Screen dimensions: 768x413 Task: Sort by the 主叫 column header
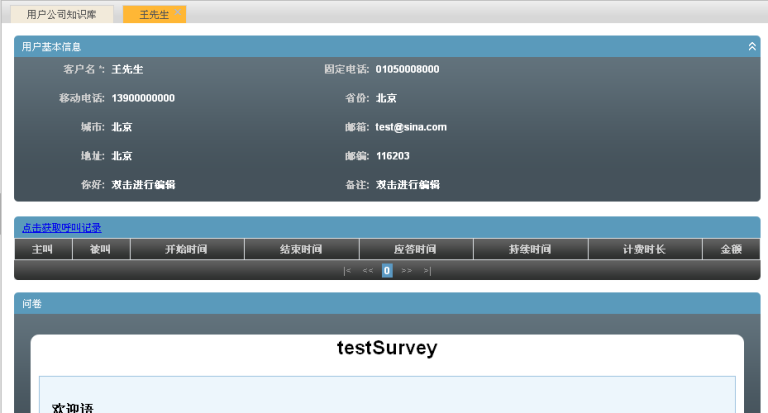(43, 249)
